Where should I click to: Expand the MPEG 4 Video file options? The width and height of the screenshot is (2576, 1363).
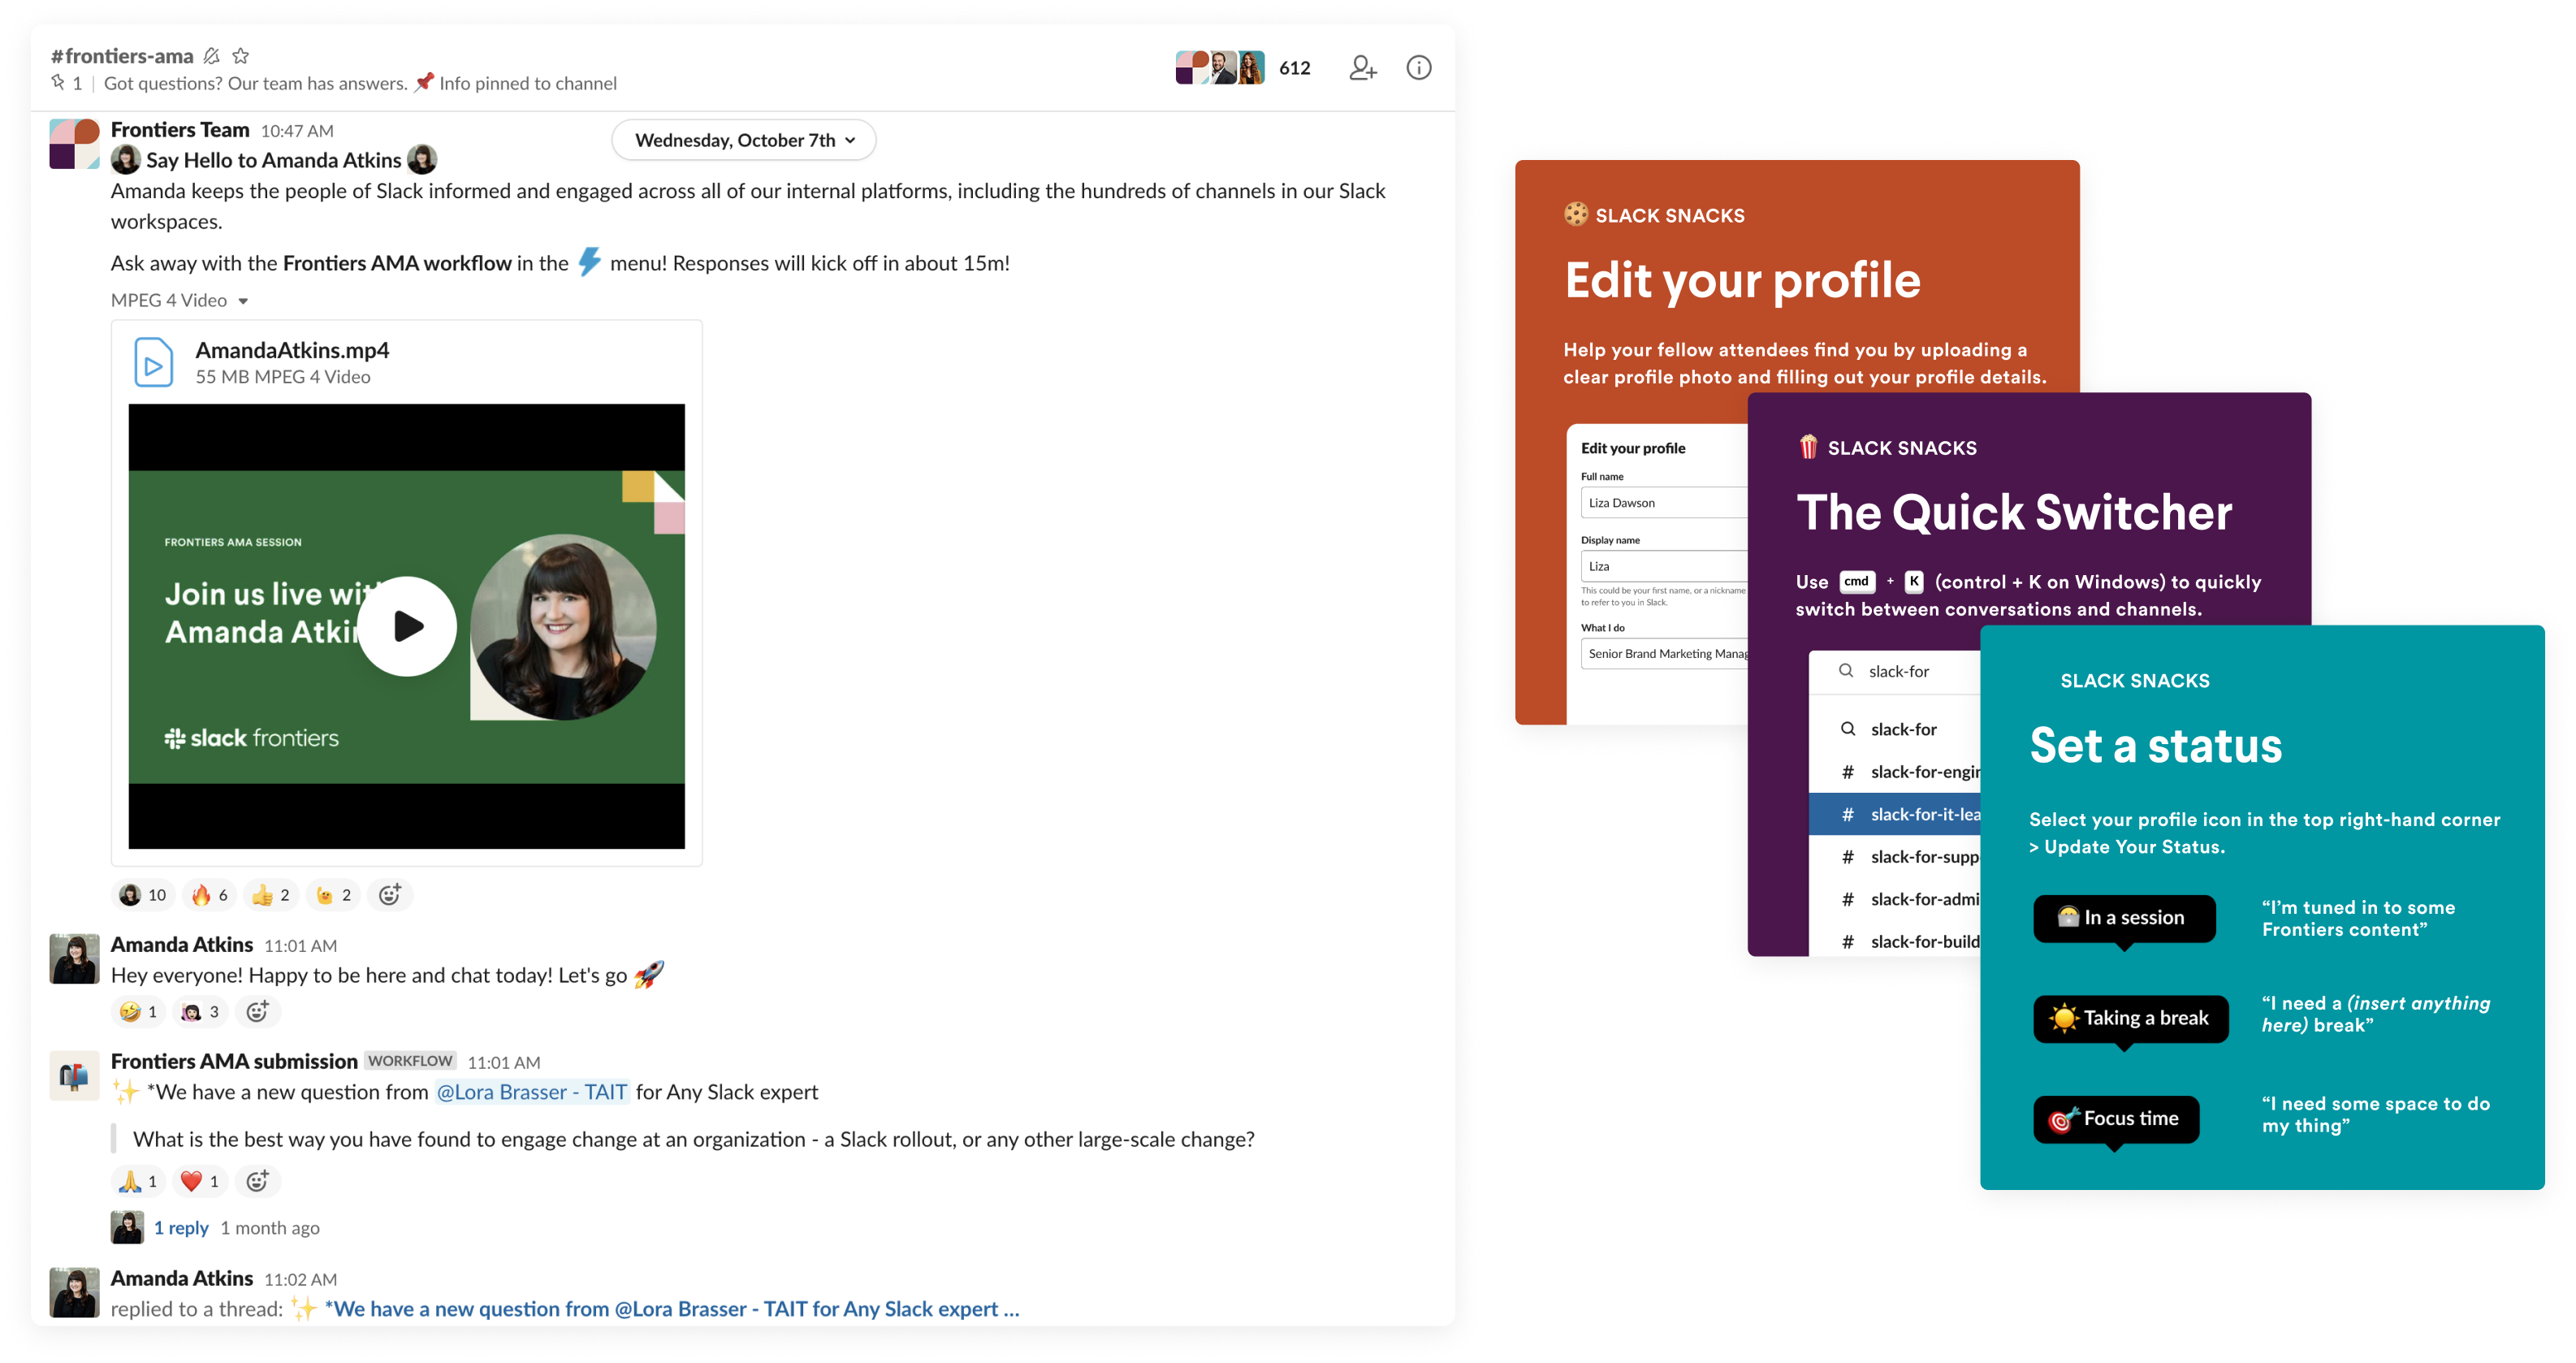point(247,298)
